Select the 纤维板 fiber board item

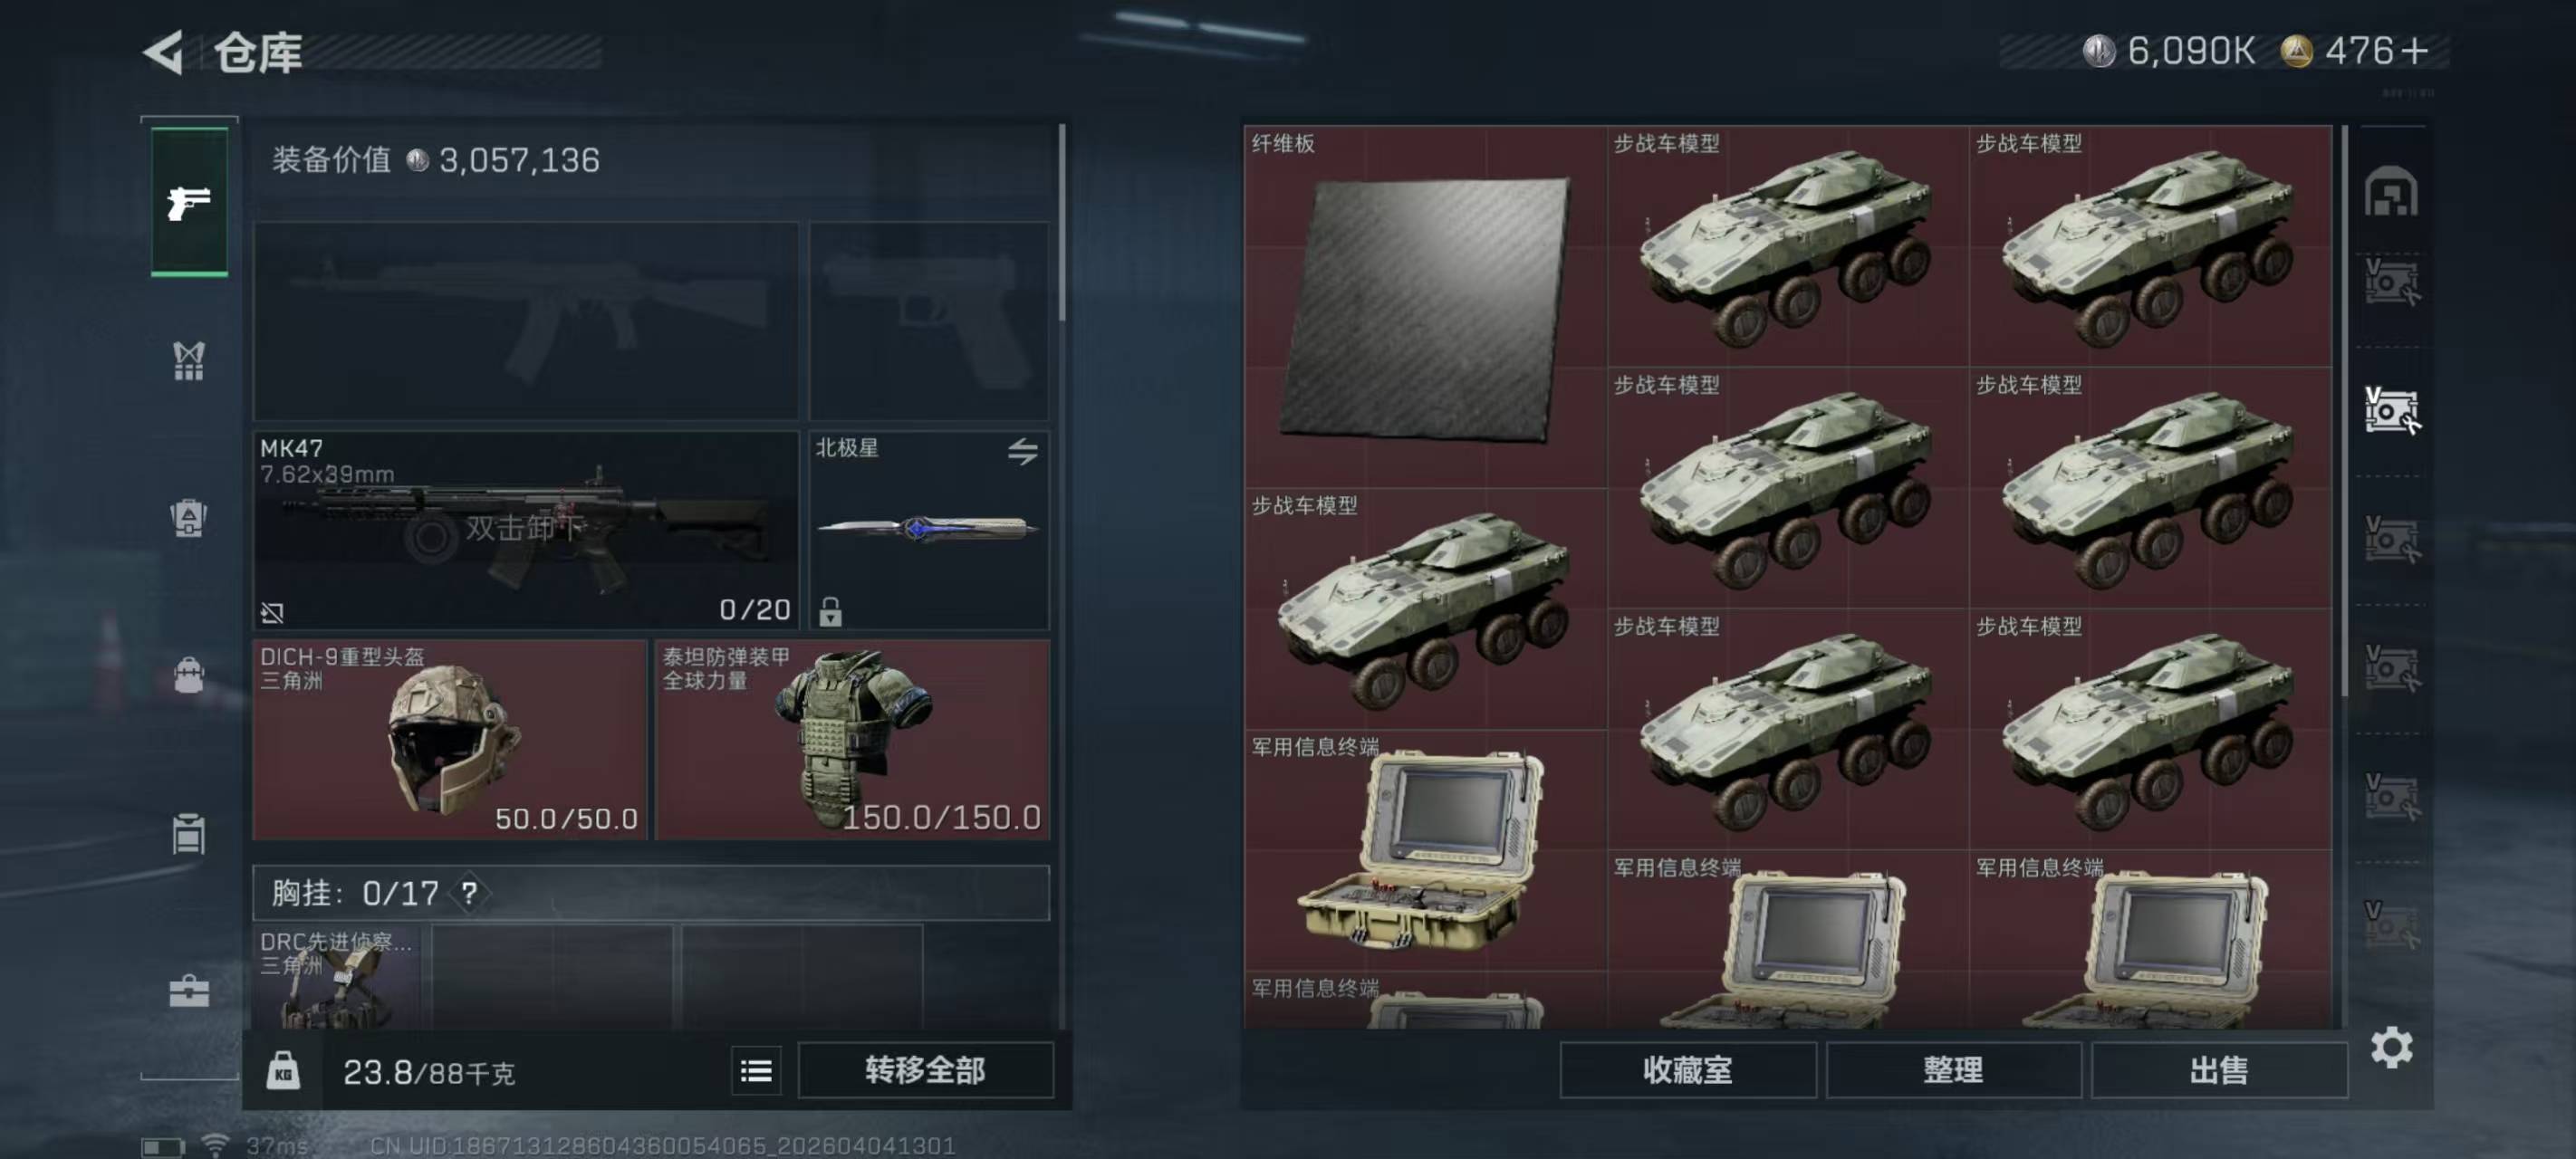click(x=1425, y=307)
